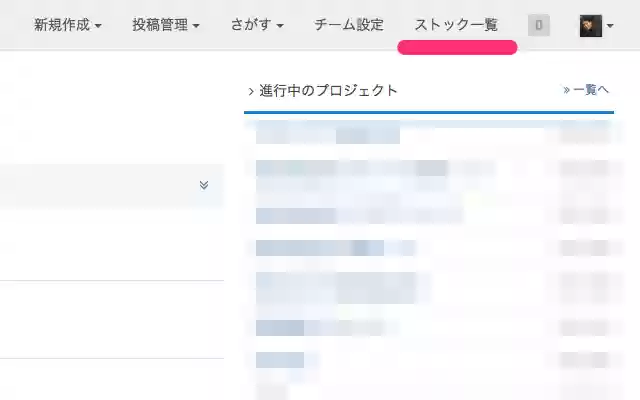Click the user avatar picture
Viewport: 640px width, 400px height.
pos(590,26)
